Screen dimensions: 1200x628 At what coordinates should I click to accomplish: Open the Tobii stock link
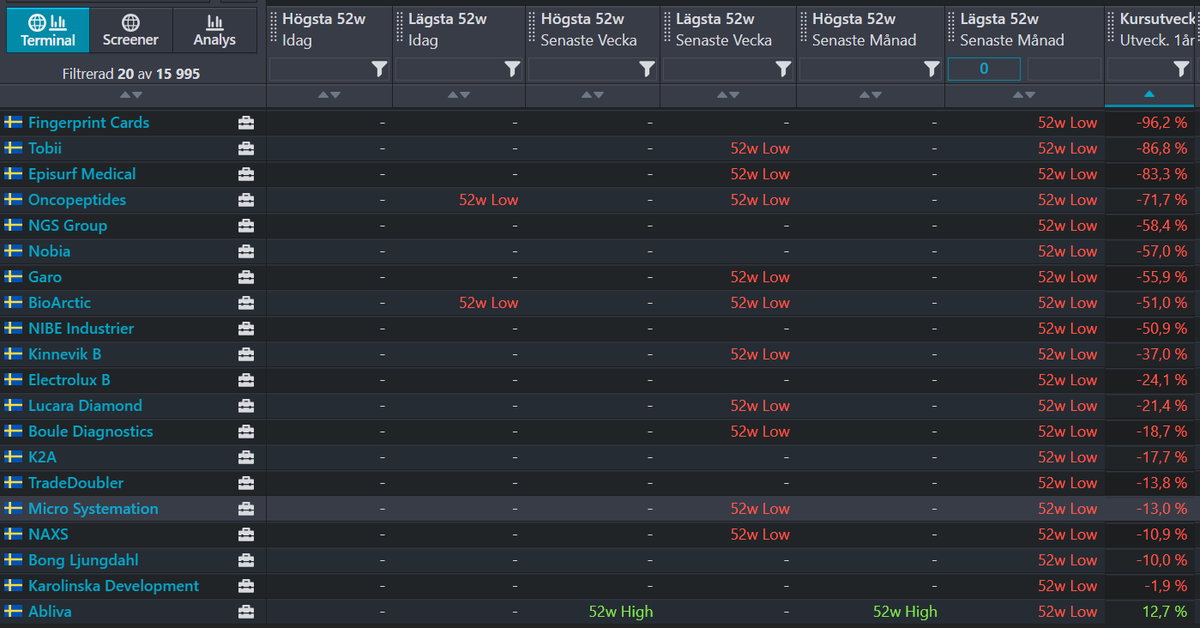coord(45,148)
